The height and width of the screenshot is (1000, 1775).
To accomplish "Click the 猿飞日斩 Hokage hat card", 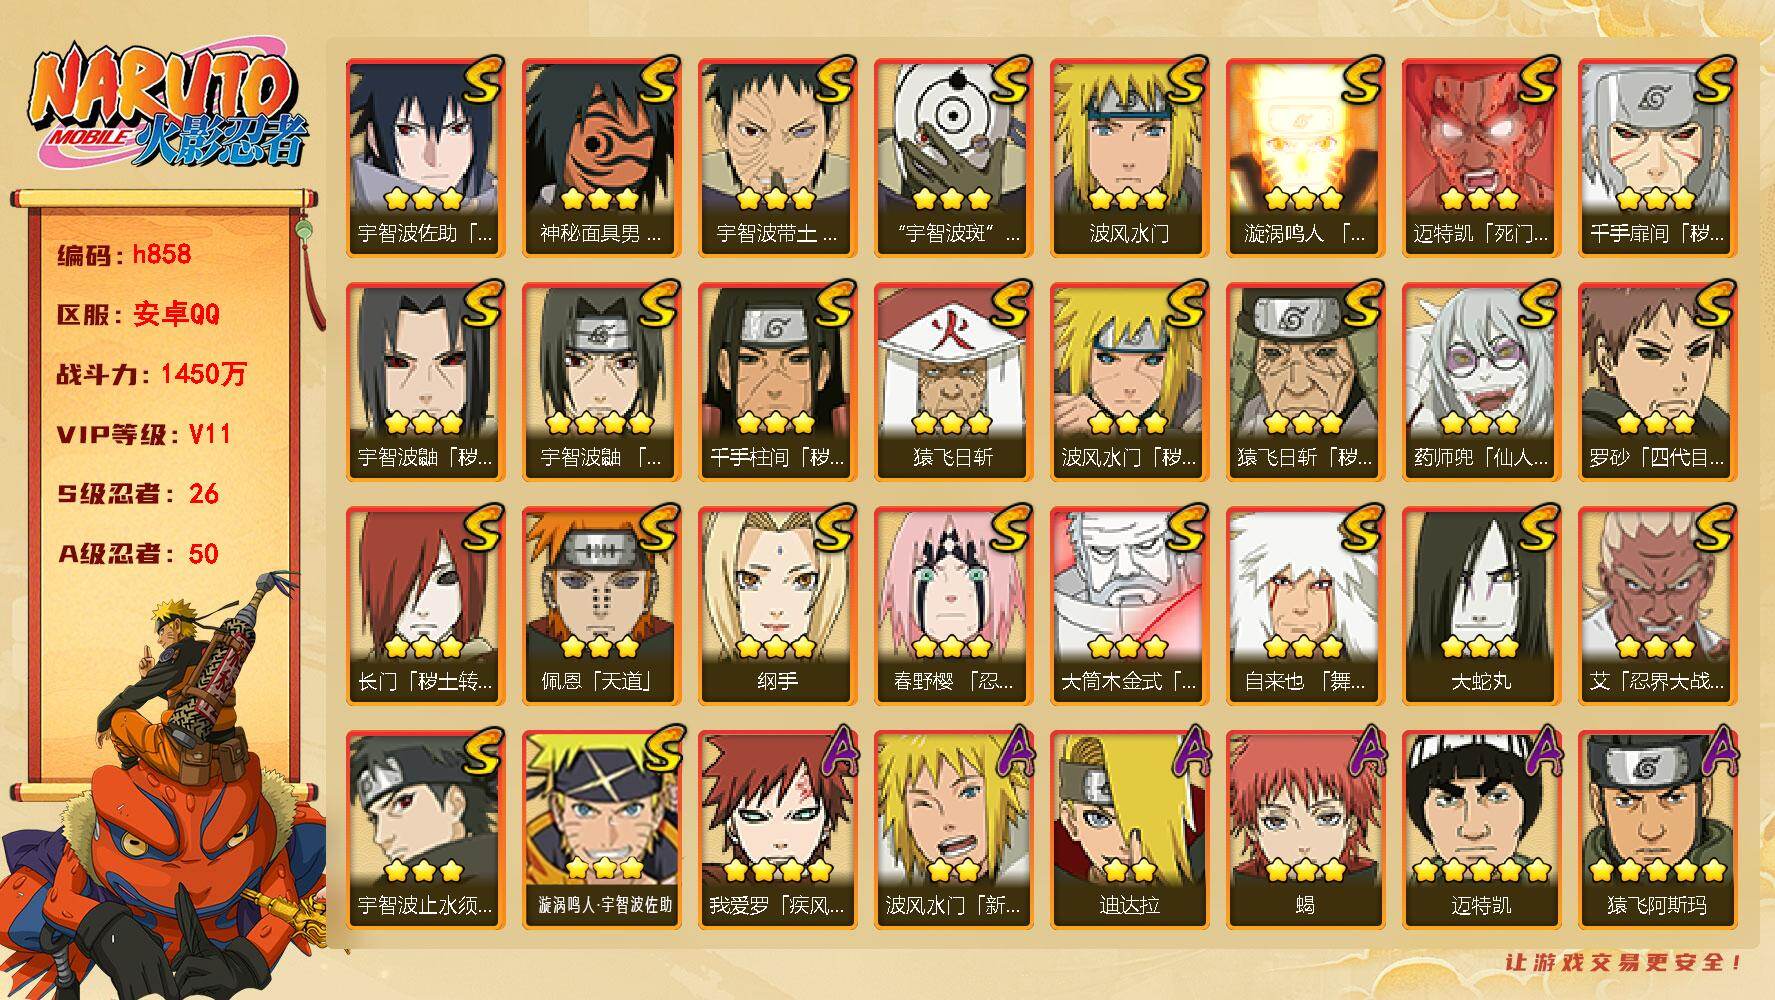I will point(953,382).
